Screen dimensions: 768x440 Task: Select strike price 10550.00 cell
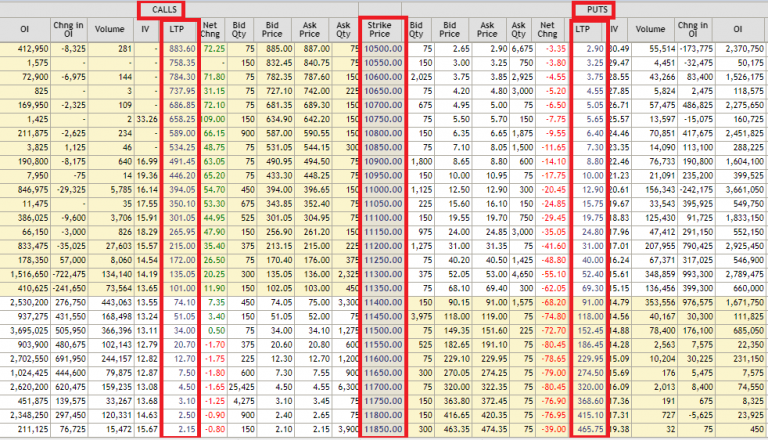pos(383,63)
